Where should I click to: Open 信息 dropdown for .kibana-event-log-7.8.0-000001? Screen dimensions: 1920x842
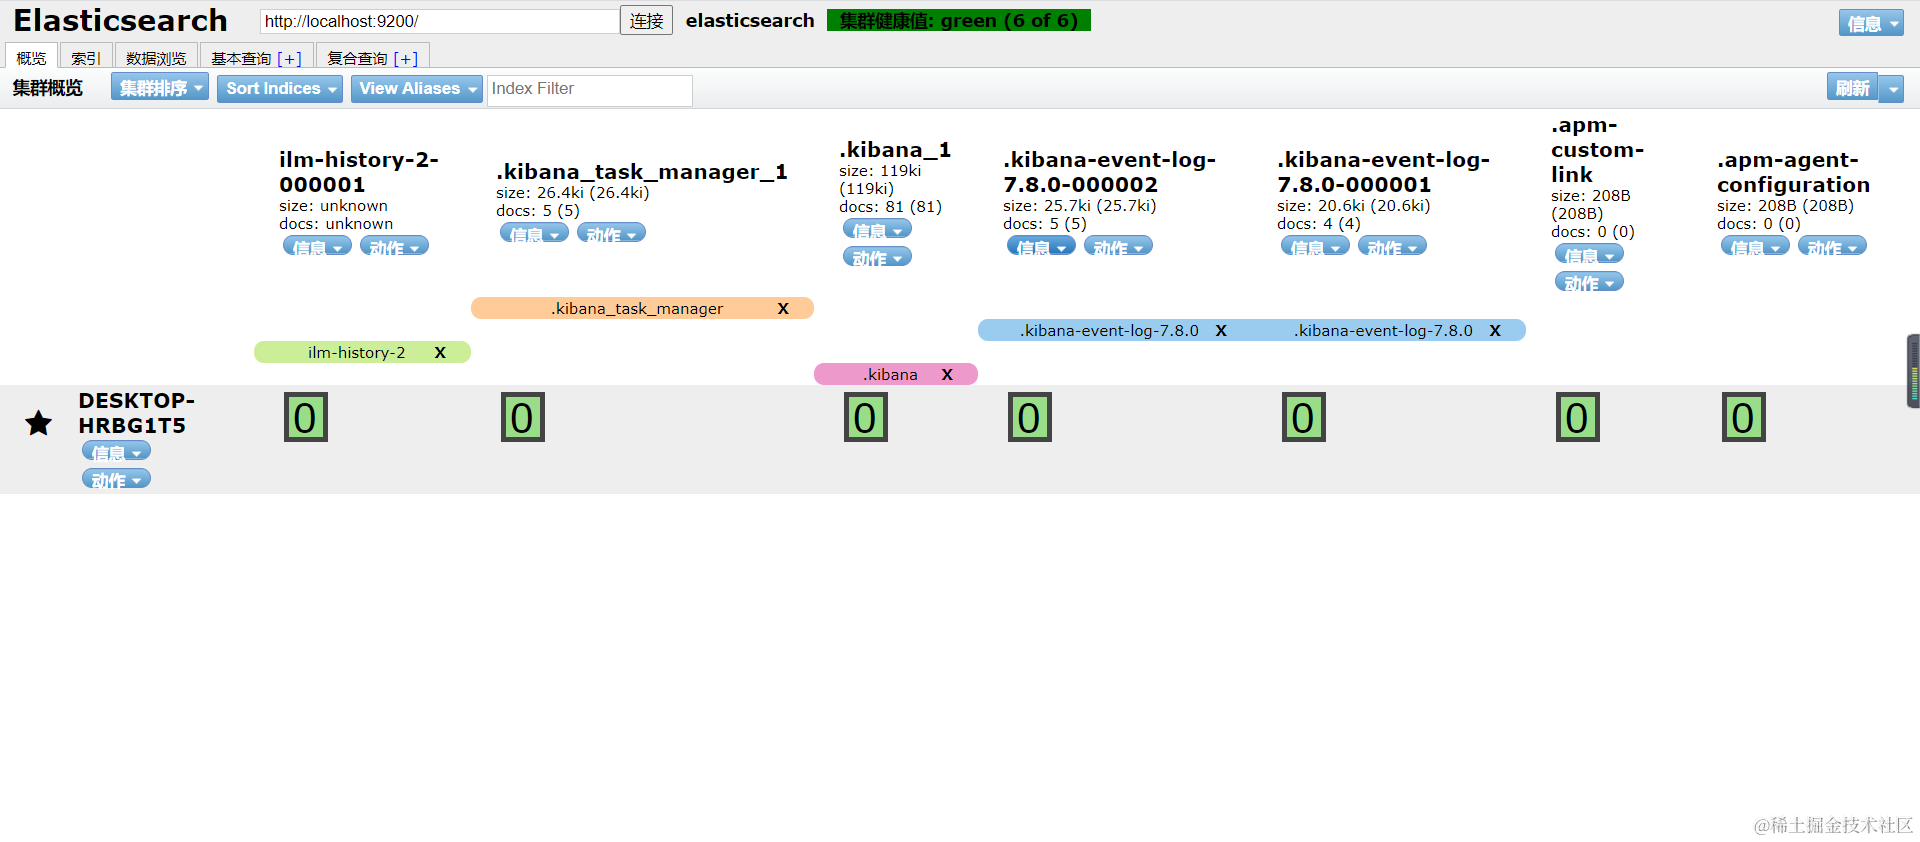pyautogui.click(x=1315, y=246)
